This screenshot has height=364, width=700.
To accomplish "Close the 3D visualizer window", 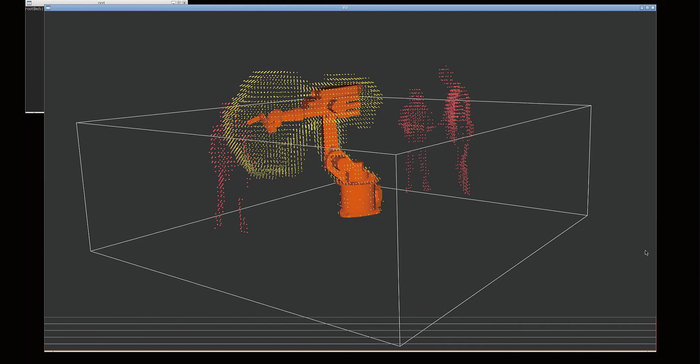I will coord(653,8).
